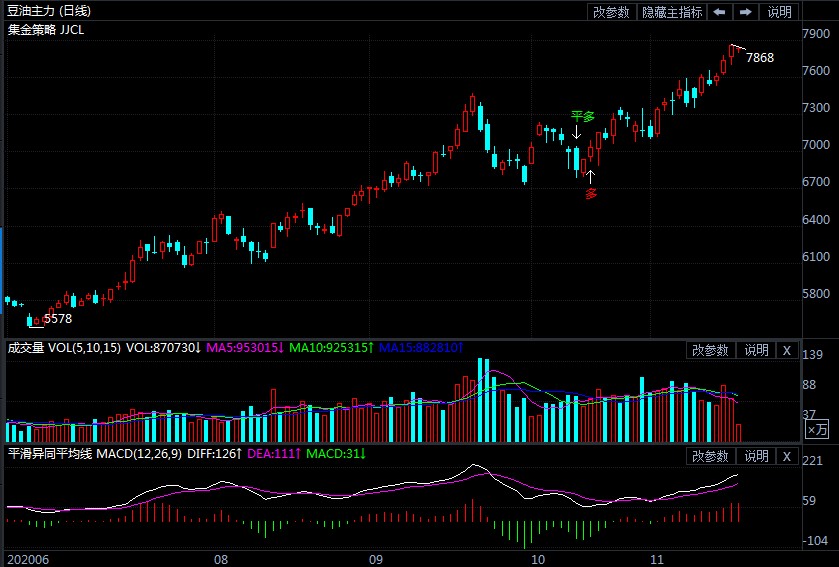Click the 202006 date axis label
This screenshot has height=567, width=839.
click(28, 560)
